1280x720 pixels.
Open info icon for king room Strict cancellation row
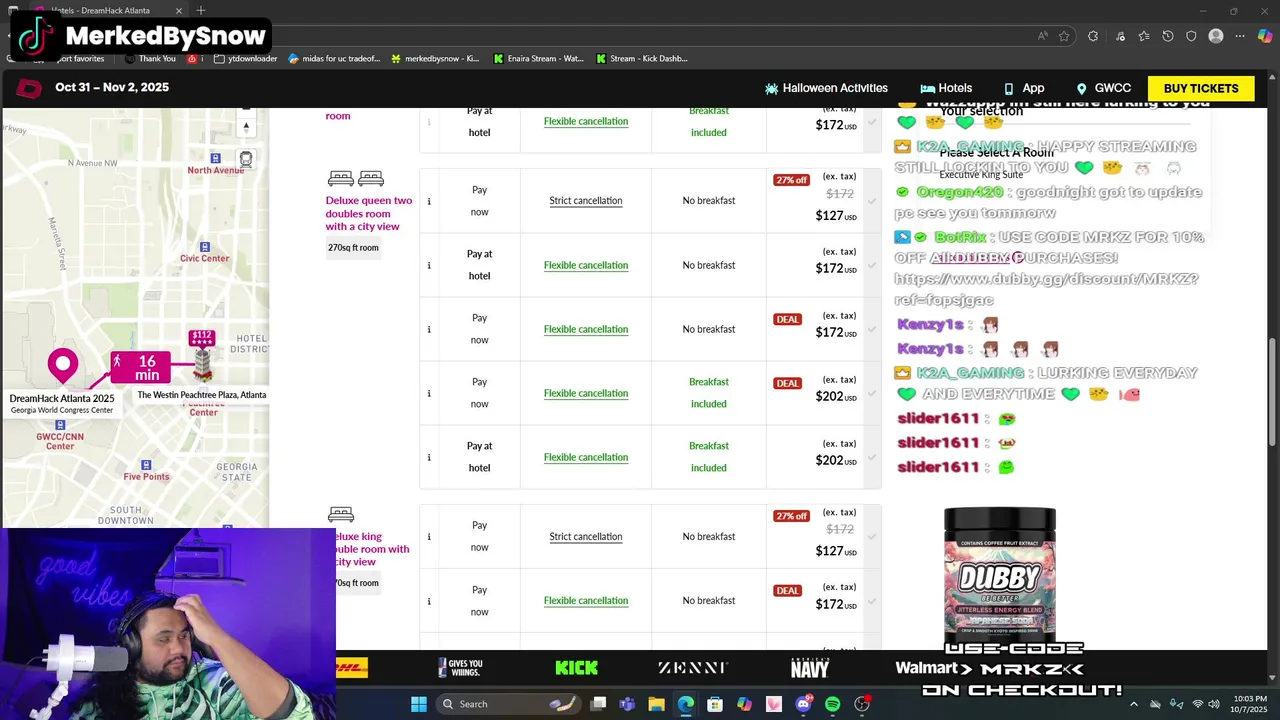tap(429, 537)
